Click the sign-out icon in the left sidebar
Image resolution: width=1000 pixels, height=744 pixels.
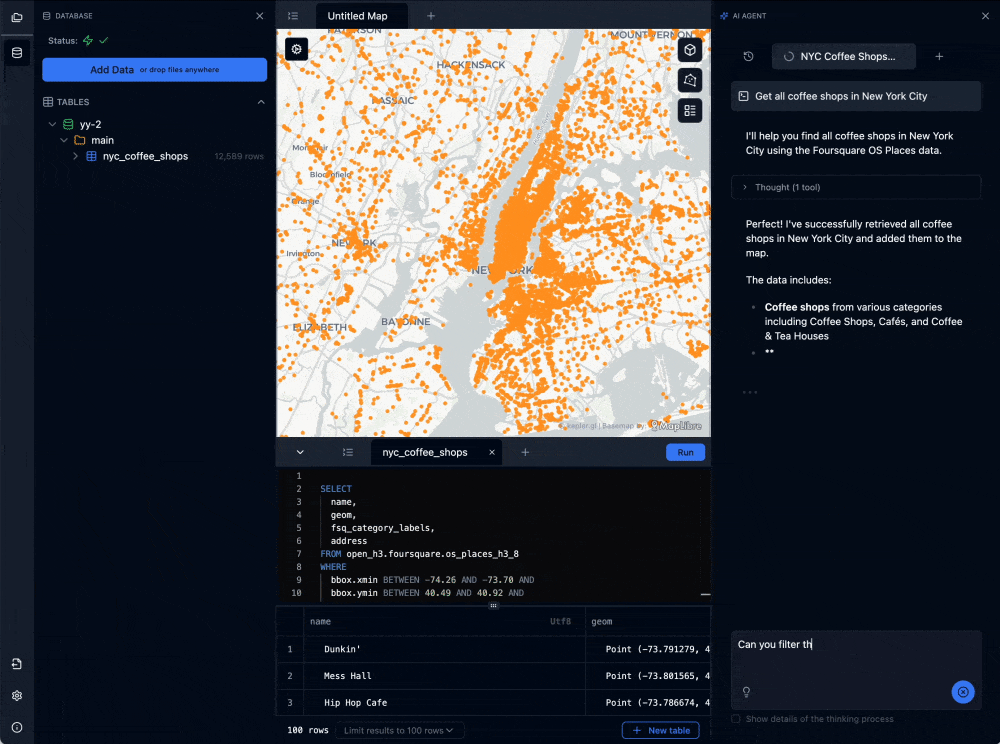[x=17, y=664]
